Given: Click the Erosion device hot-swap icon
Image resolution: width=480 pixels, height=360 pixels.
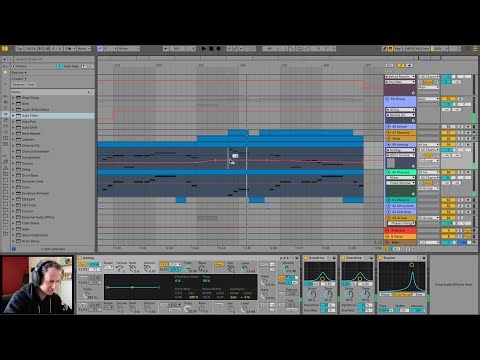Looking at the screenshot, I should click(x=419, y=258).
